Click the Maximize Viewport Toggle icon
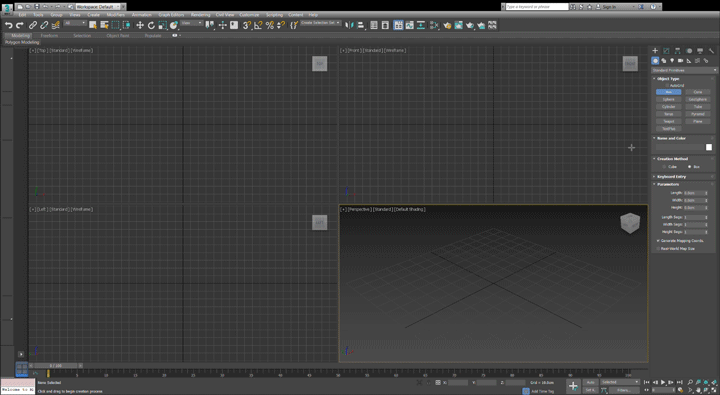This screenshot has height=395, width=720. pyautogui.click(x=714, y=390)
